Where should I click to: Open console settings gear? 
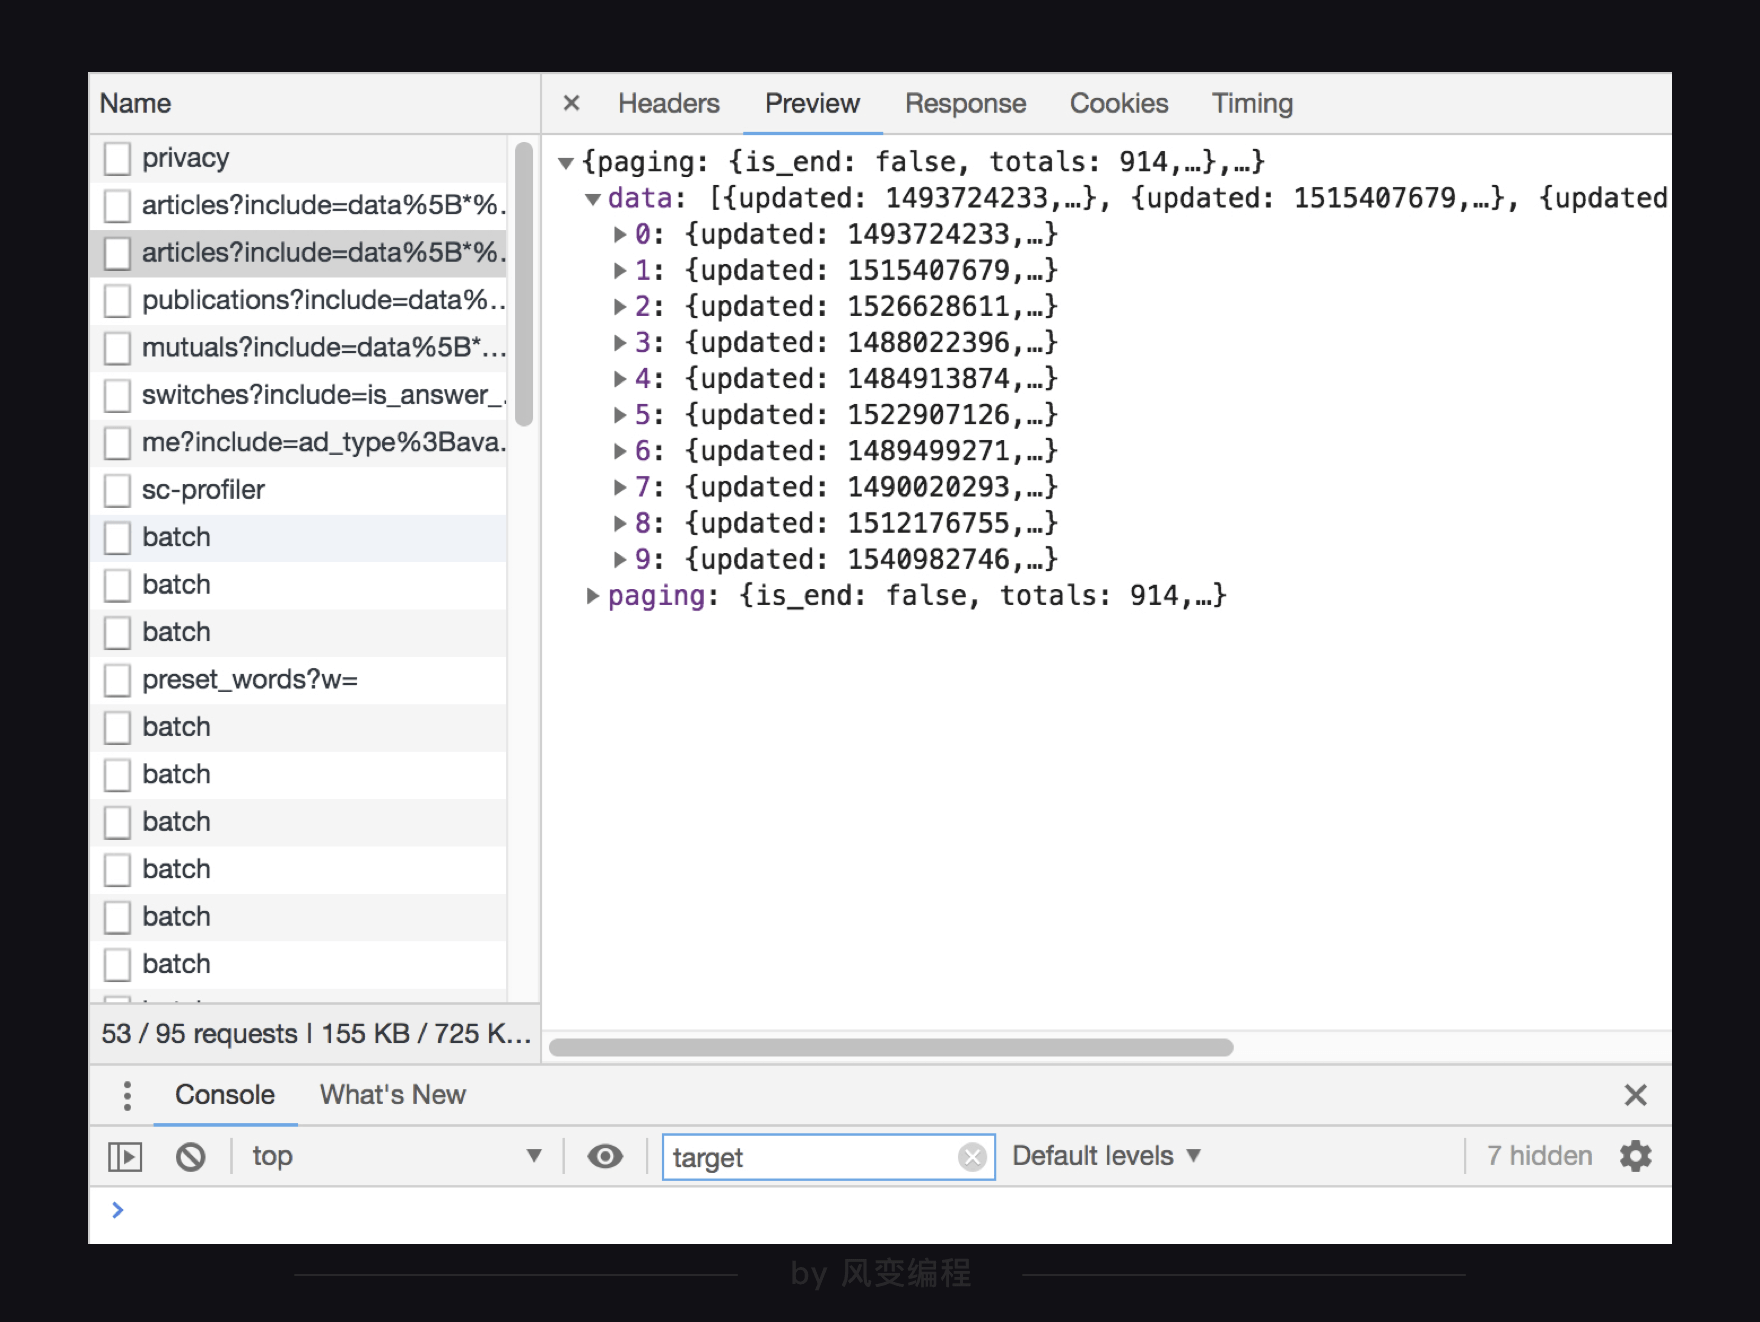(x=1635, y=1156)
